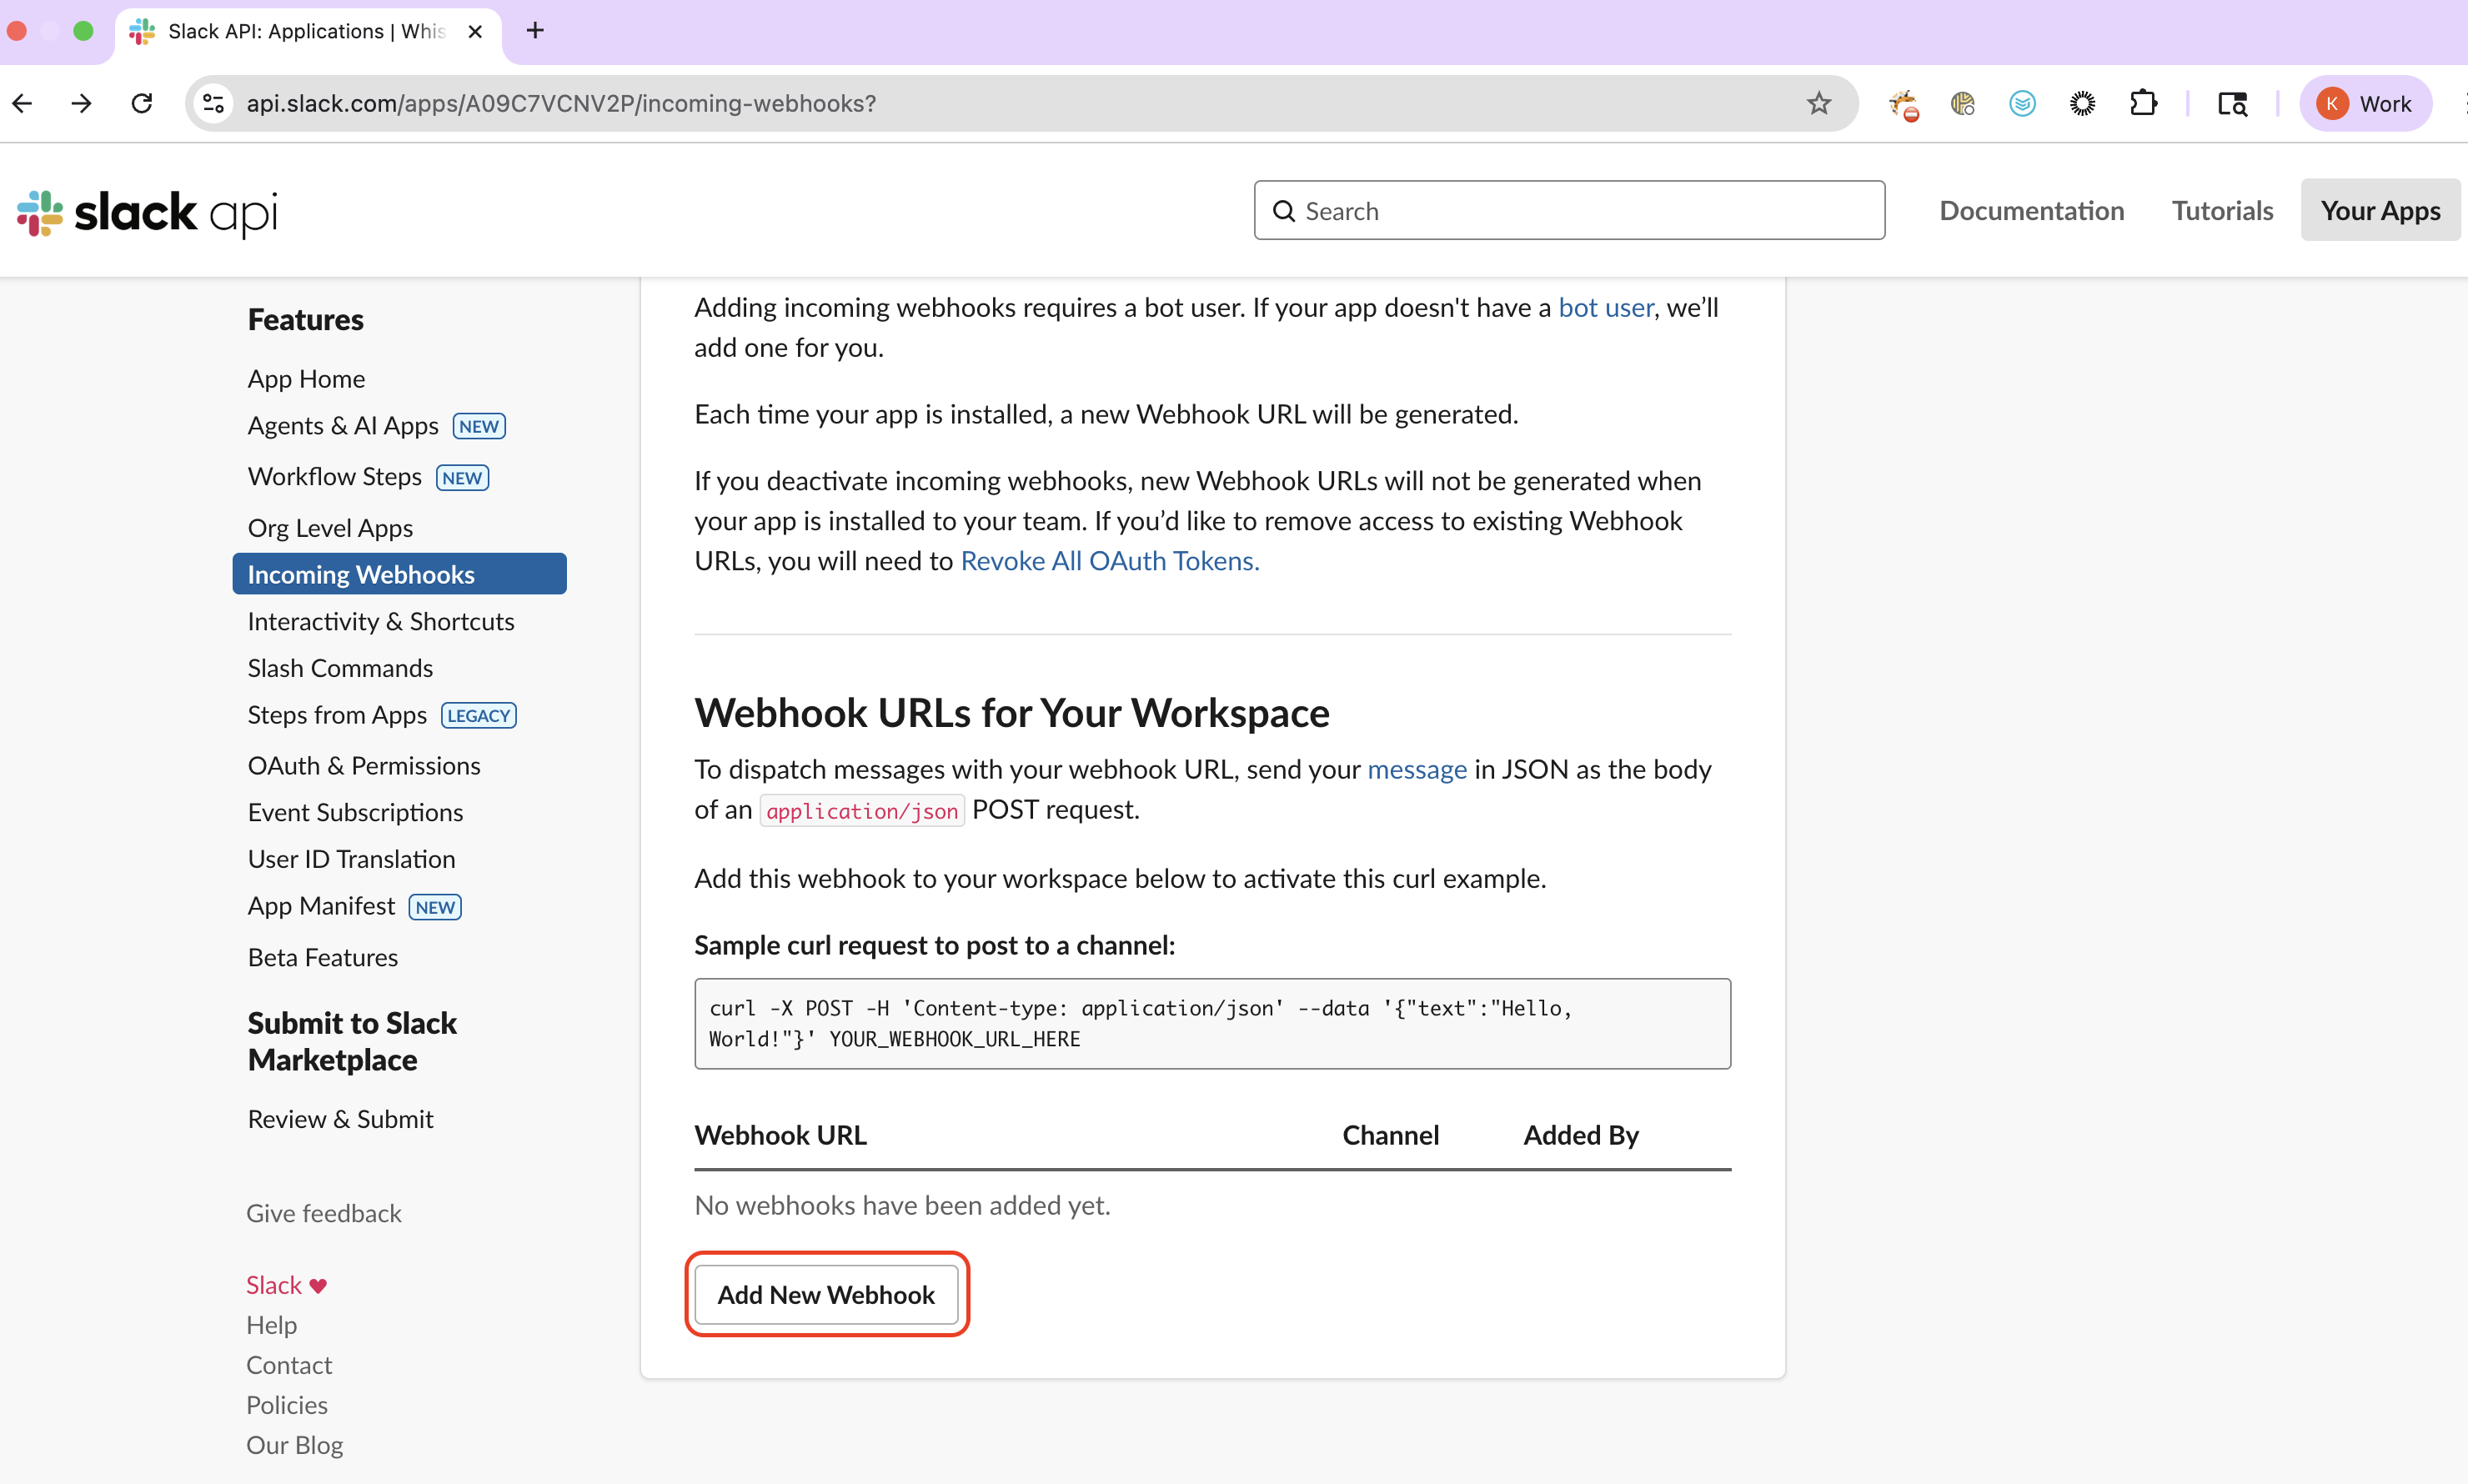Click Add New Webhook button
The height and width of the screenshot is (1484, 2468).
[826, 1294]
